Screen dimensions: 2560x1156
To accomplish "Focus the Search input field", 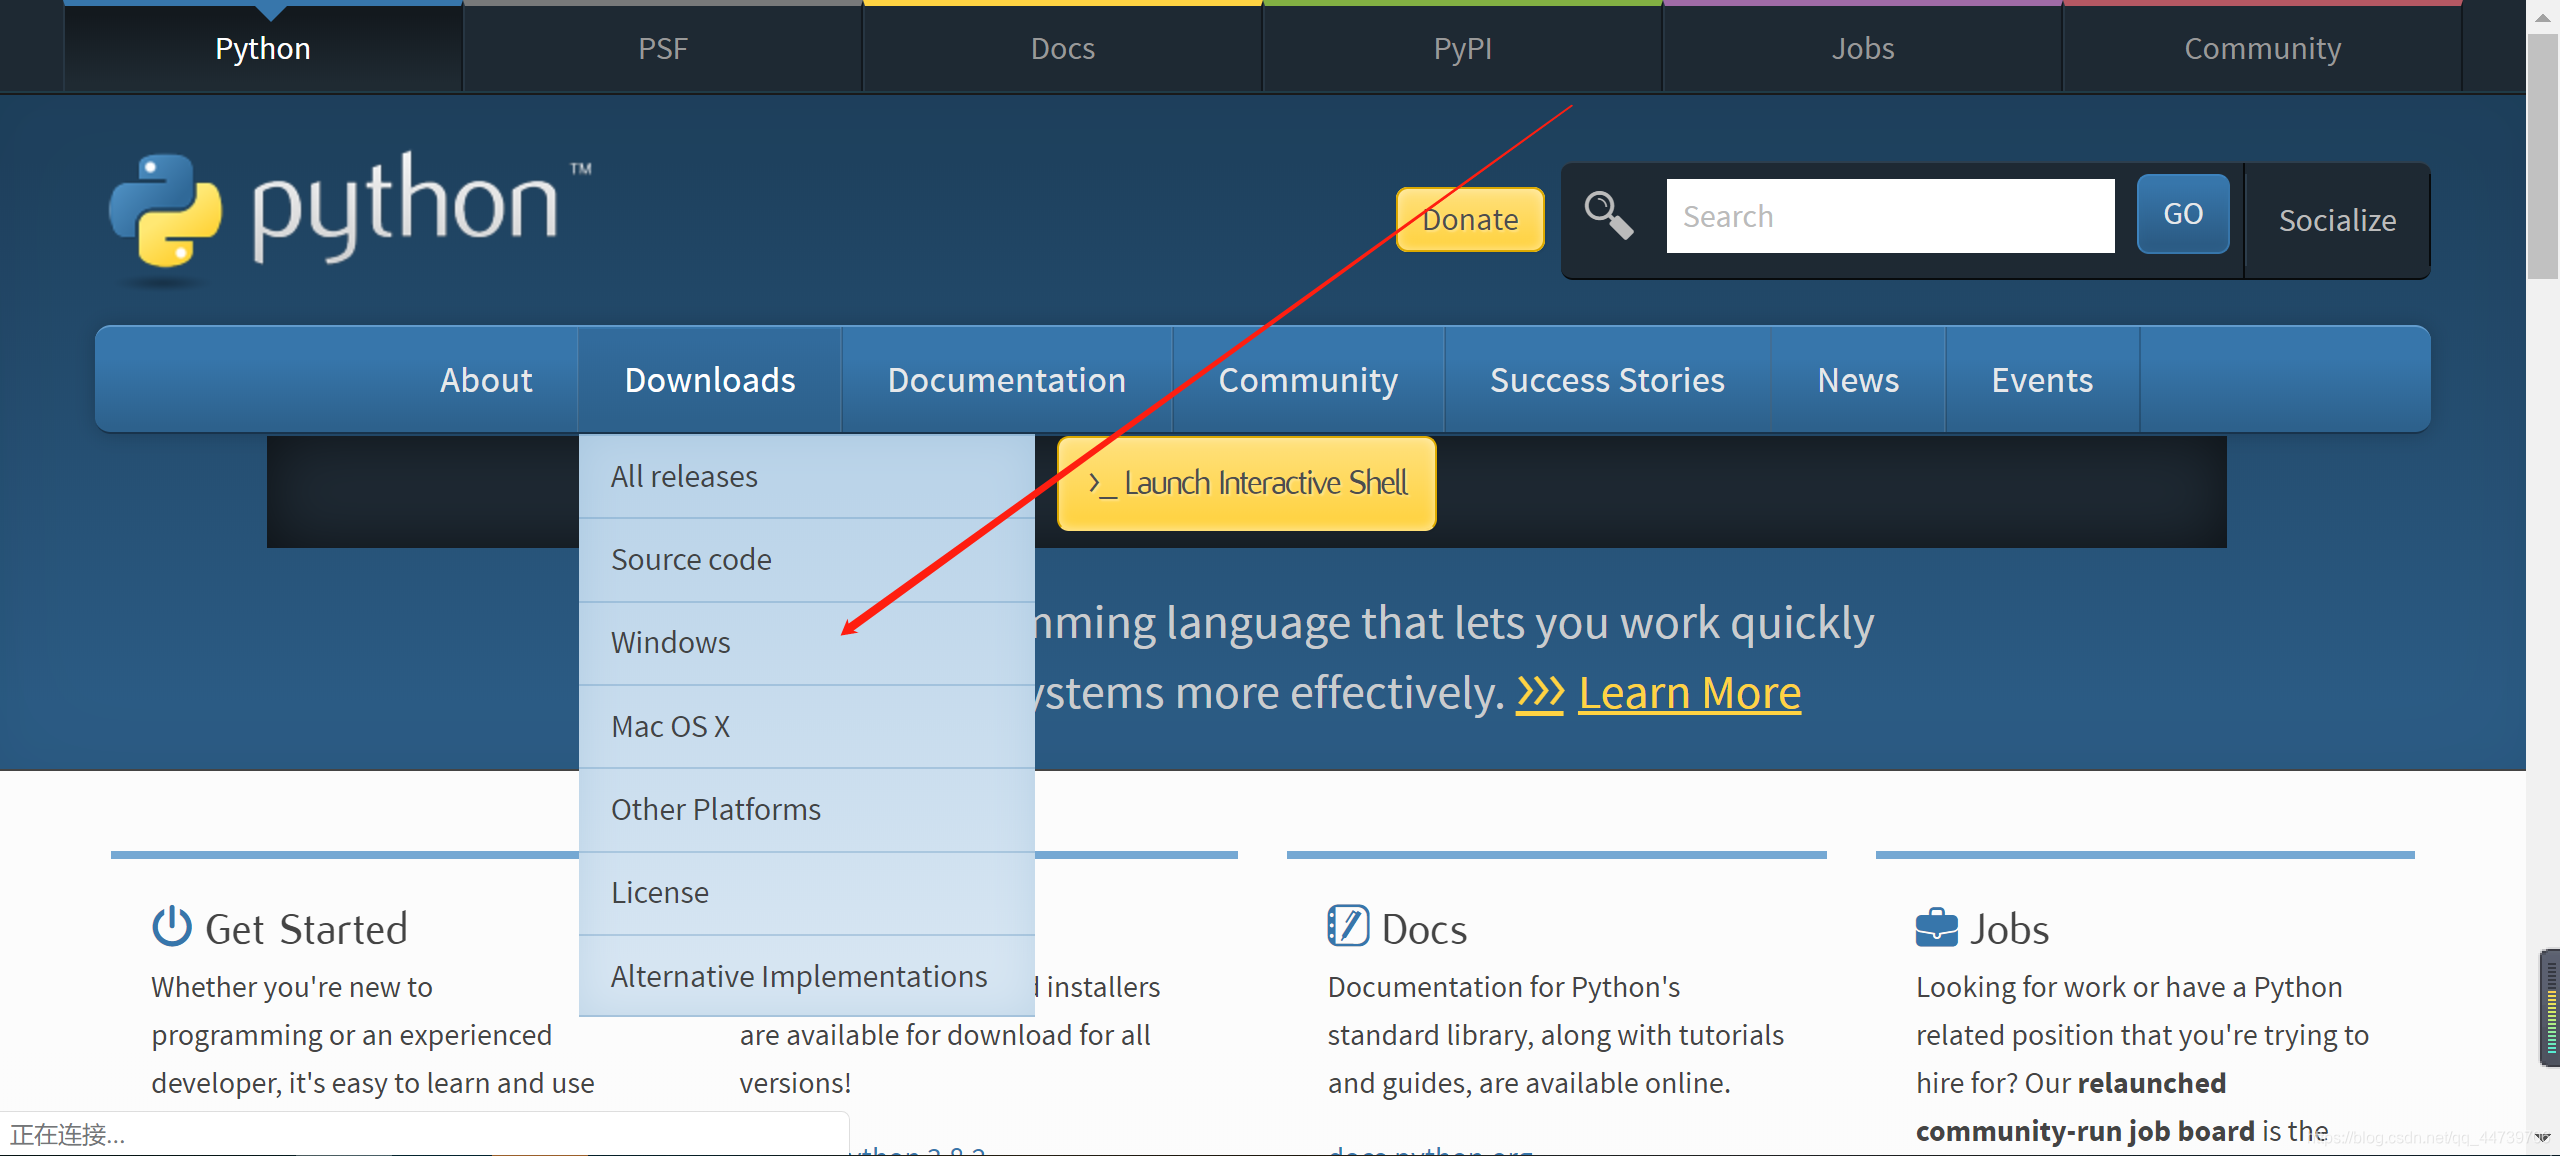I will click(1890, 216).
